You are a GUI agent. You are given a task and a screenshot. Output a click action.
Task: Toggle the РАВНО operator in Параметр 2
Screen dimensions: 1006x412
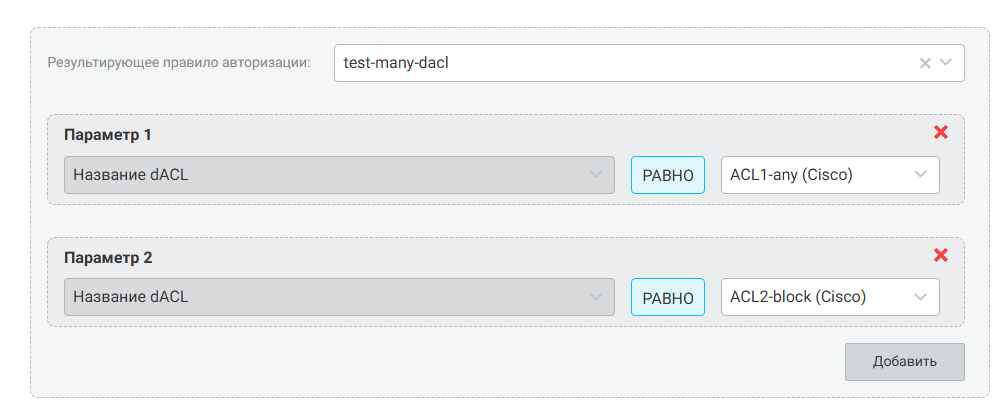click(667, 297)
